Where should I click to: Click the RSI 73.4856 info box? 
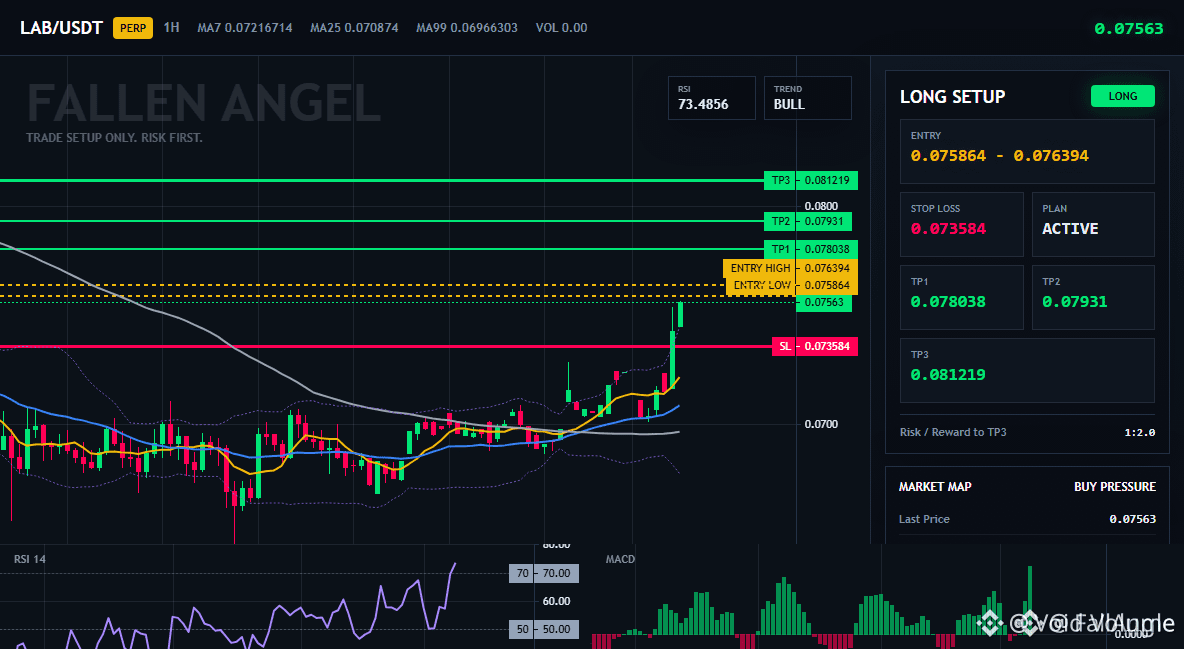pyautogui.click(x=711, y=97)
